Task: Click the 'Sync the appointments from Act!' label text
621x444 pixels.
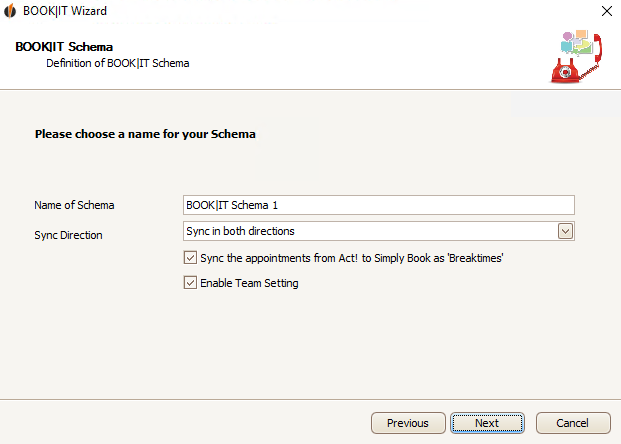Action: pyautogui.click(x=352, y=258)
